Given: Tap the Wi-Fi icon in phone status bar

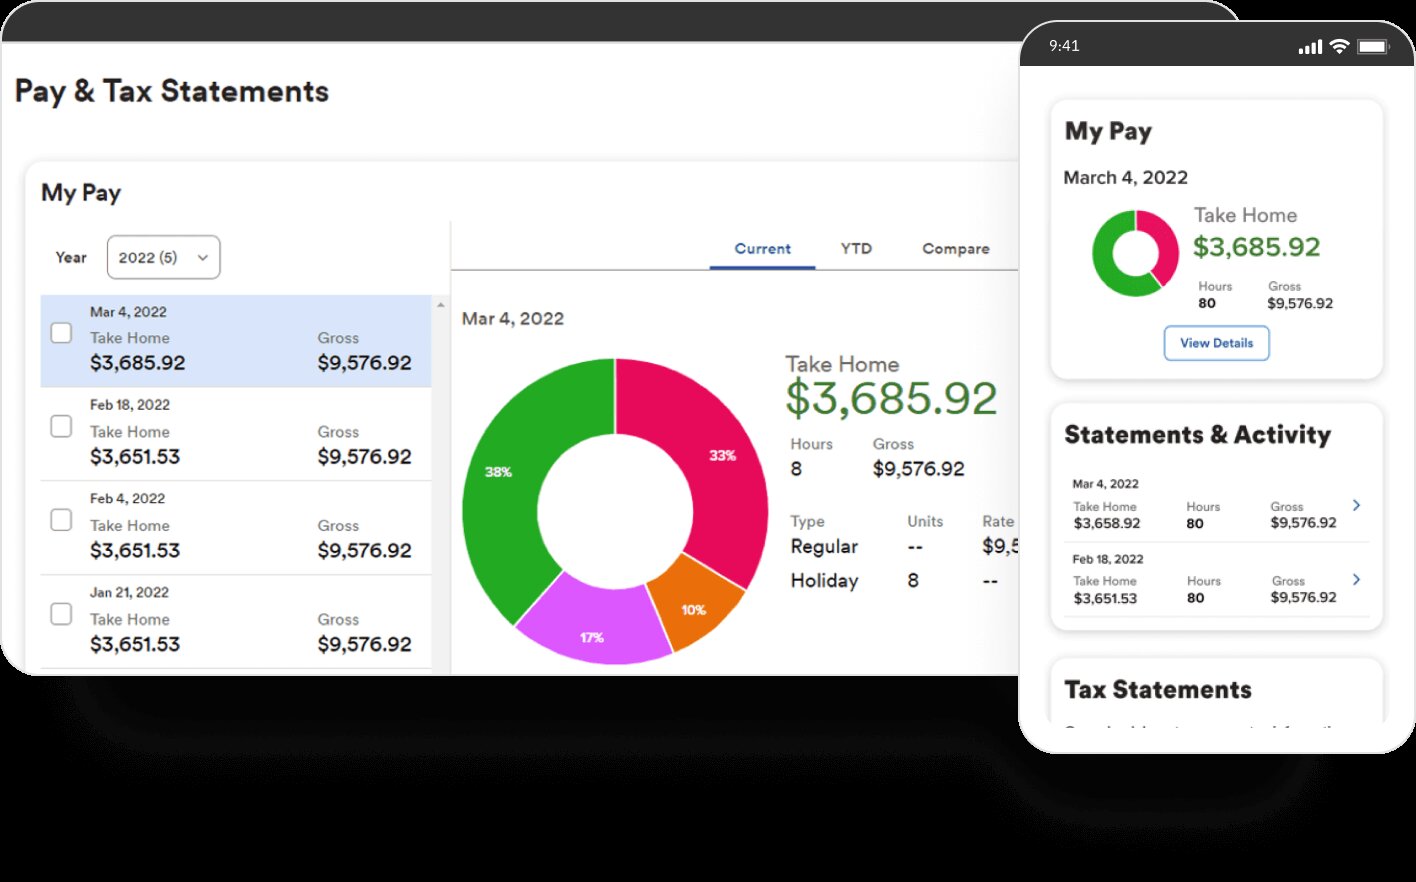Looking at the screenshot, I should 1340,47.
